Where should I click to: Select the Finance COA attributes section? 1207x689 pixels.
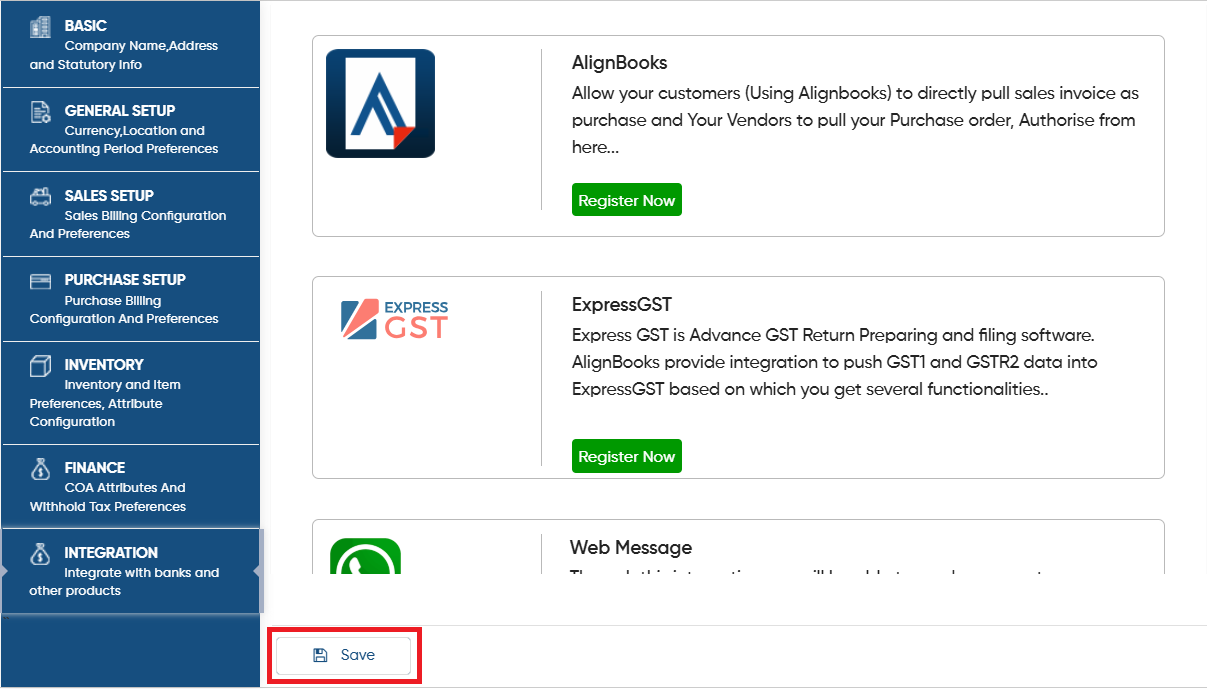(130, 486)
